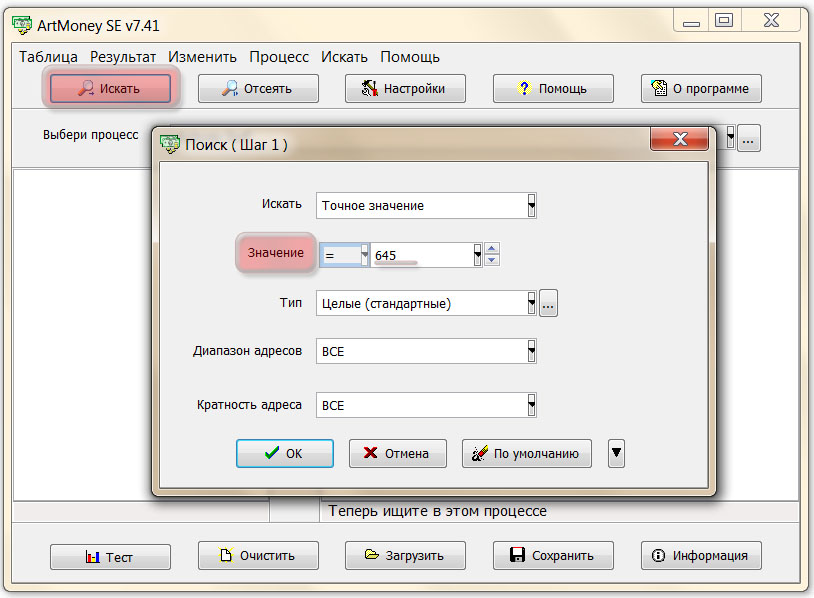Click the ArtMoney icon in the main title bar

pyautogui.click(x=22, y=25)
